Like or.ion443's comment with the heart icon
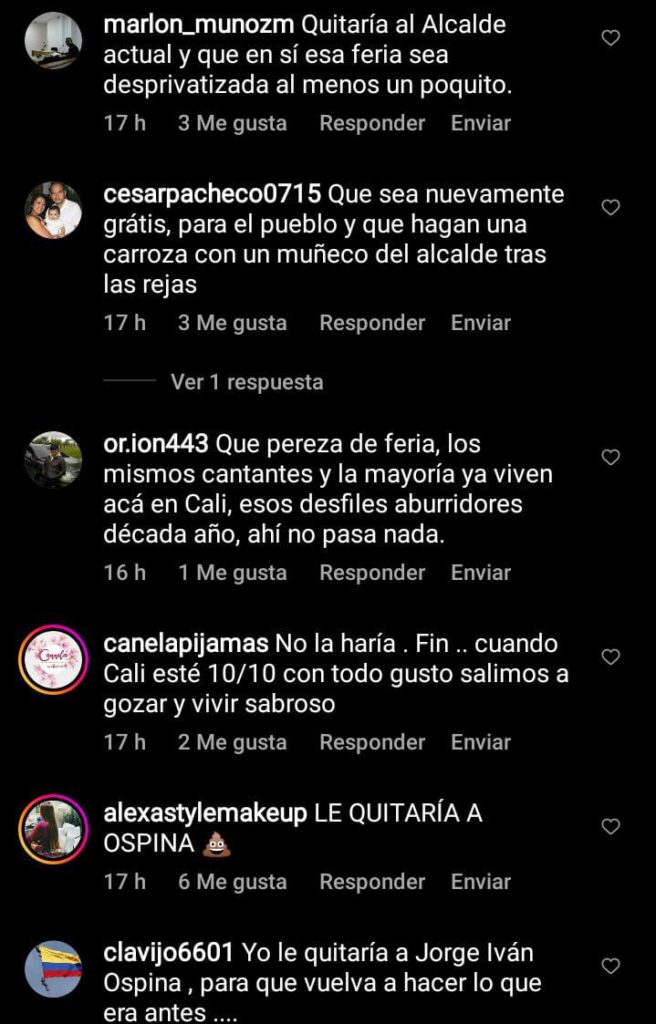 click(610, 458)
